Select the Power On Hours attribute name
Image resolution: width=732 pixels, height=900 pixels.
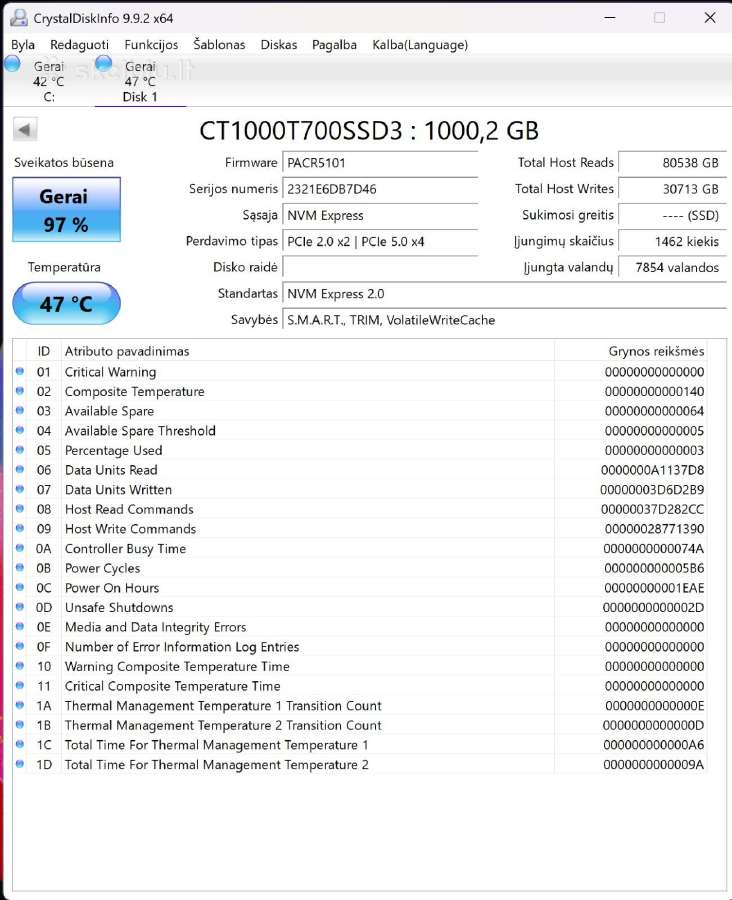pos(112,588)
